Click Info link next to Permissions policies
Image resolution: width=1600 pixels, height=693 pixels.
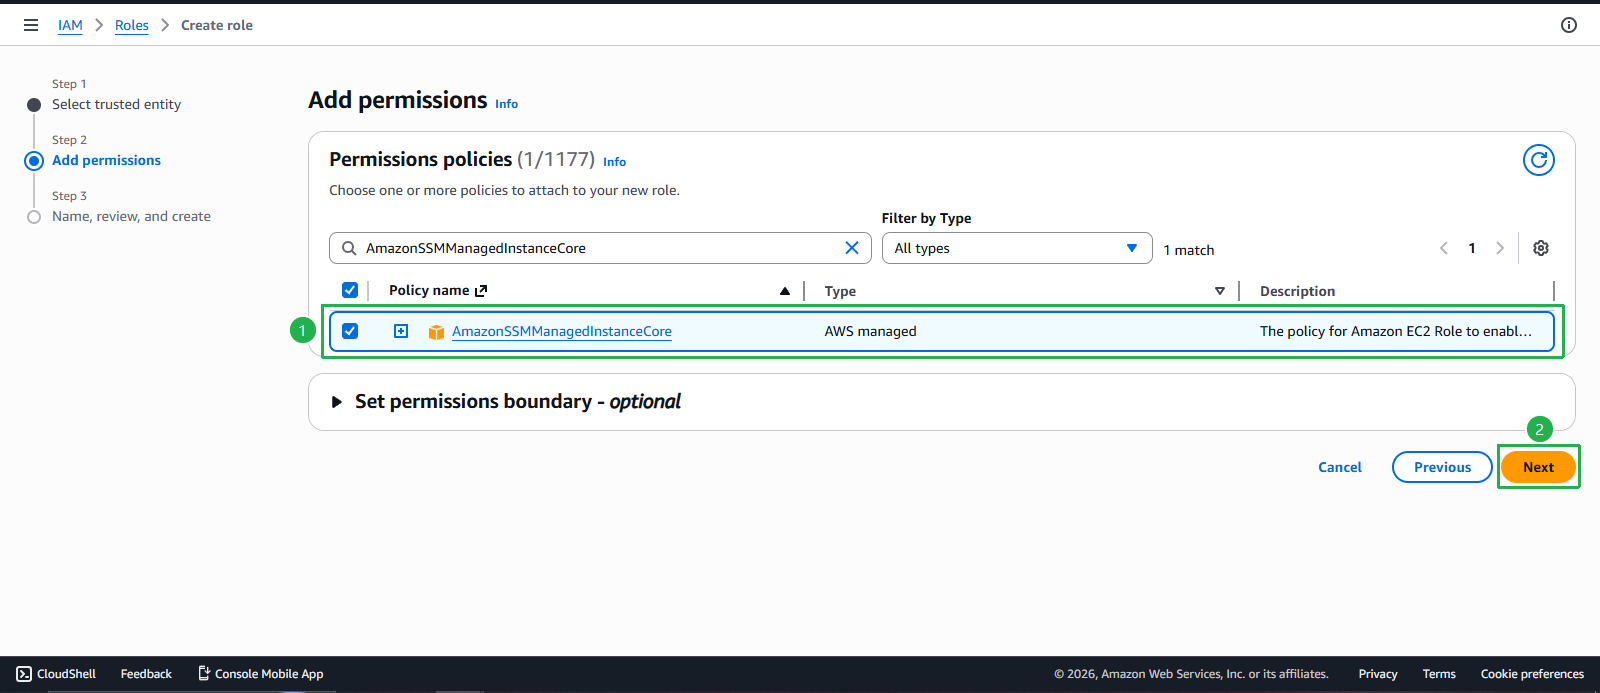615,162
